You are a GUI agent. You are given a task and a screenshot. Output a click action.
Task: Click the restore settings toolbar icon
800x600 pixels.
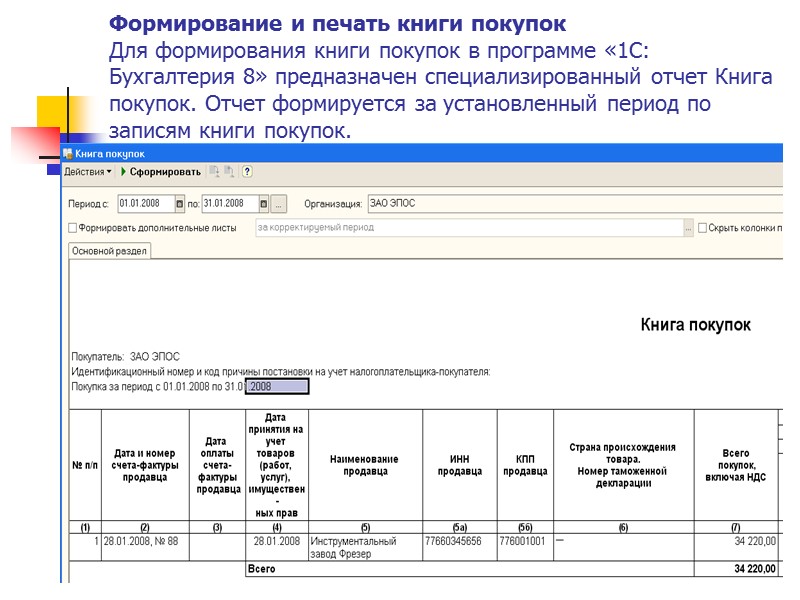tap(214, 171)
